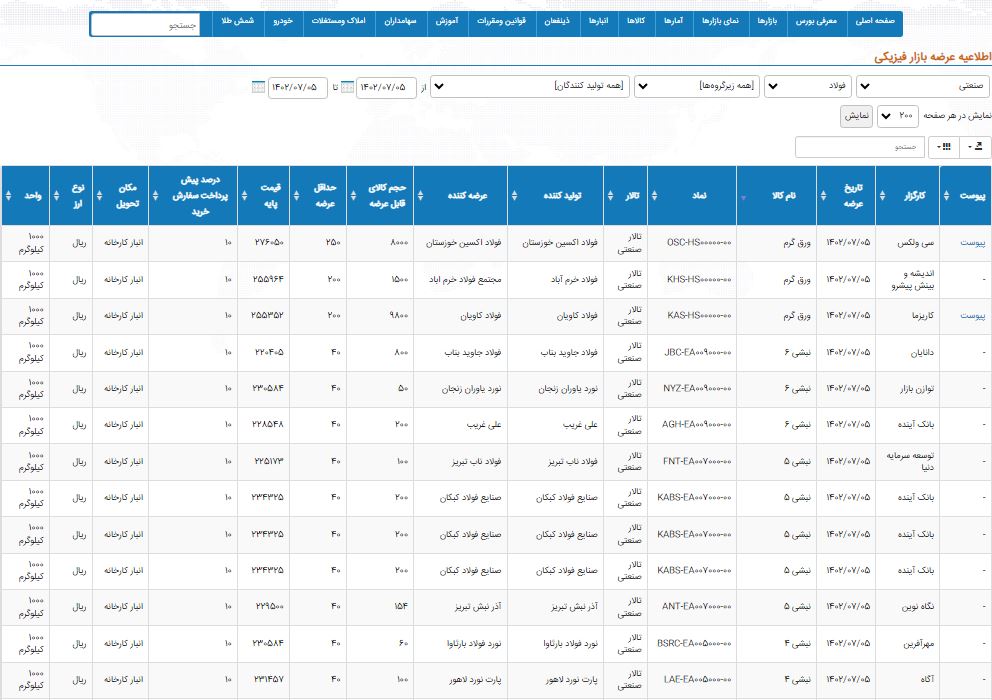992x700 pixels.
Task: Click the sort arrow on نام کالا column
Action: click(x=743, y=197)
